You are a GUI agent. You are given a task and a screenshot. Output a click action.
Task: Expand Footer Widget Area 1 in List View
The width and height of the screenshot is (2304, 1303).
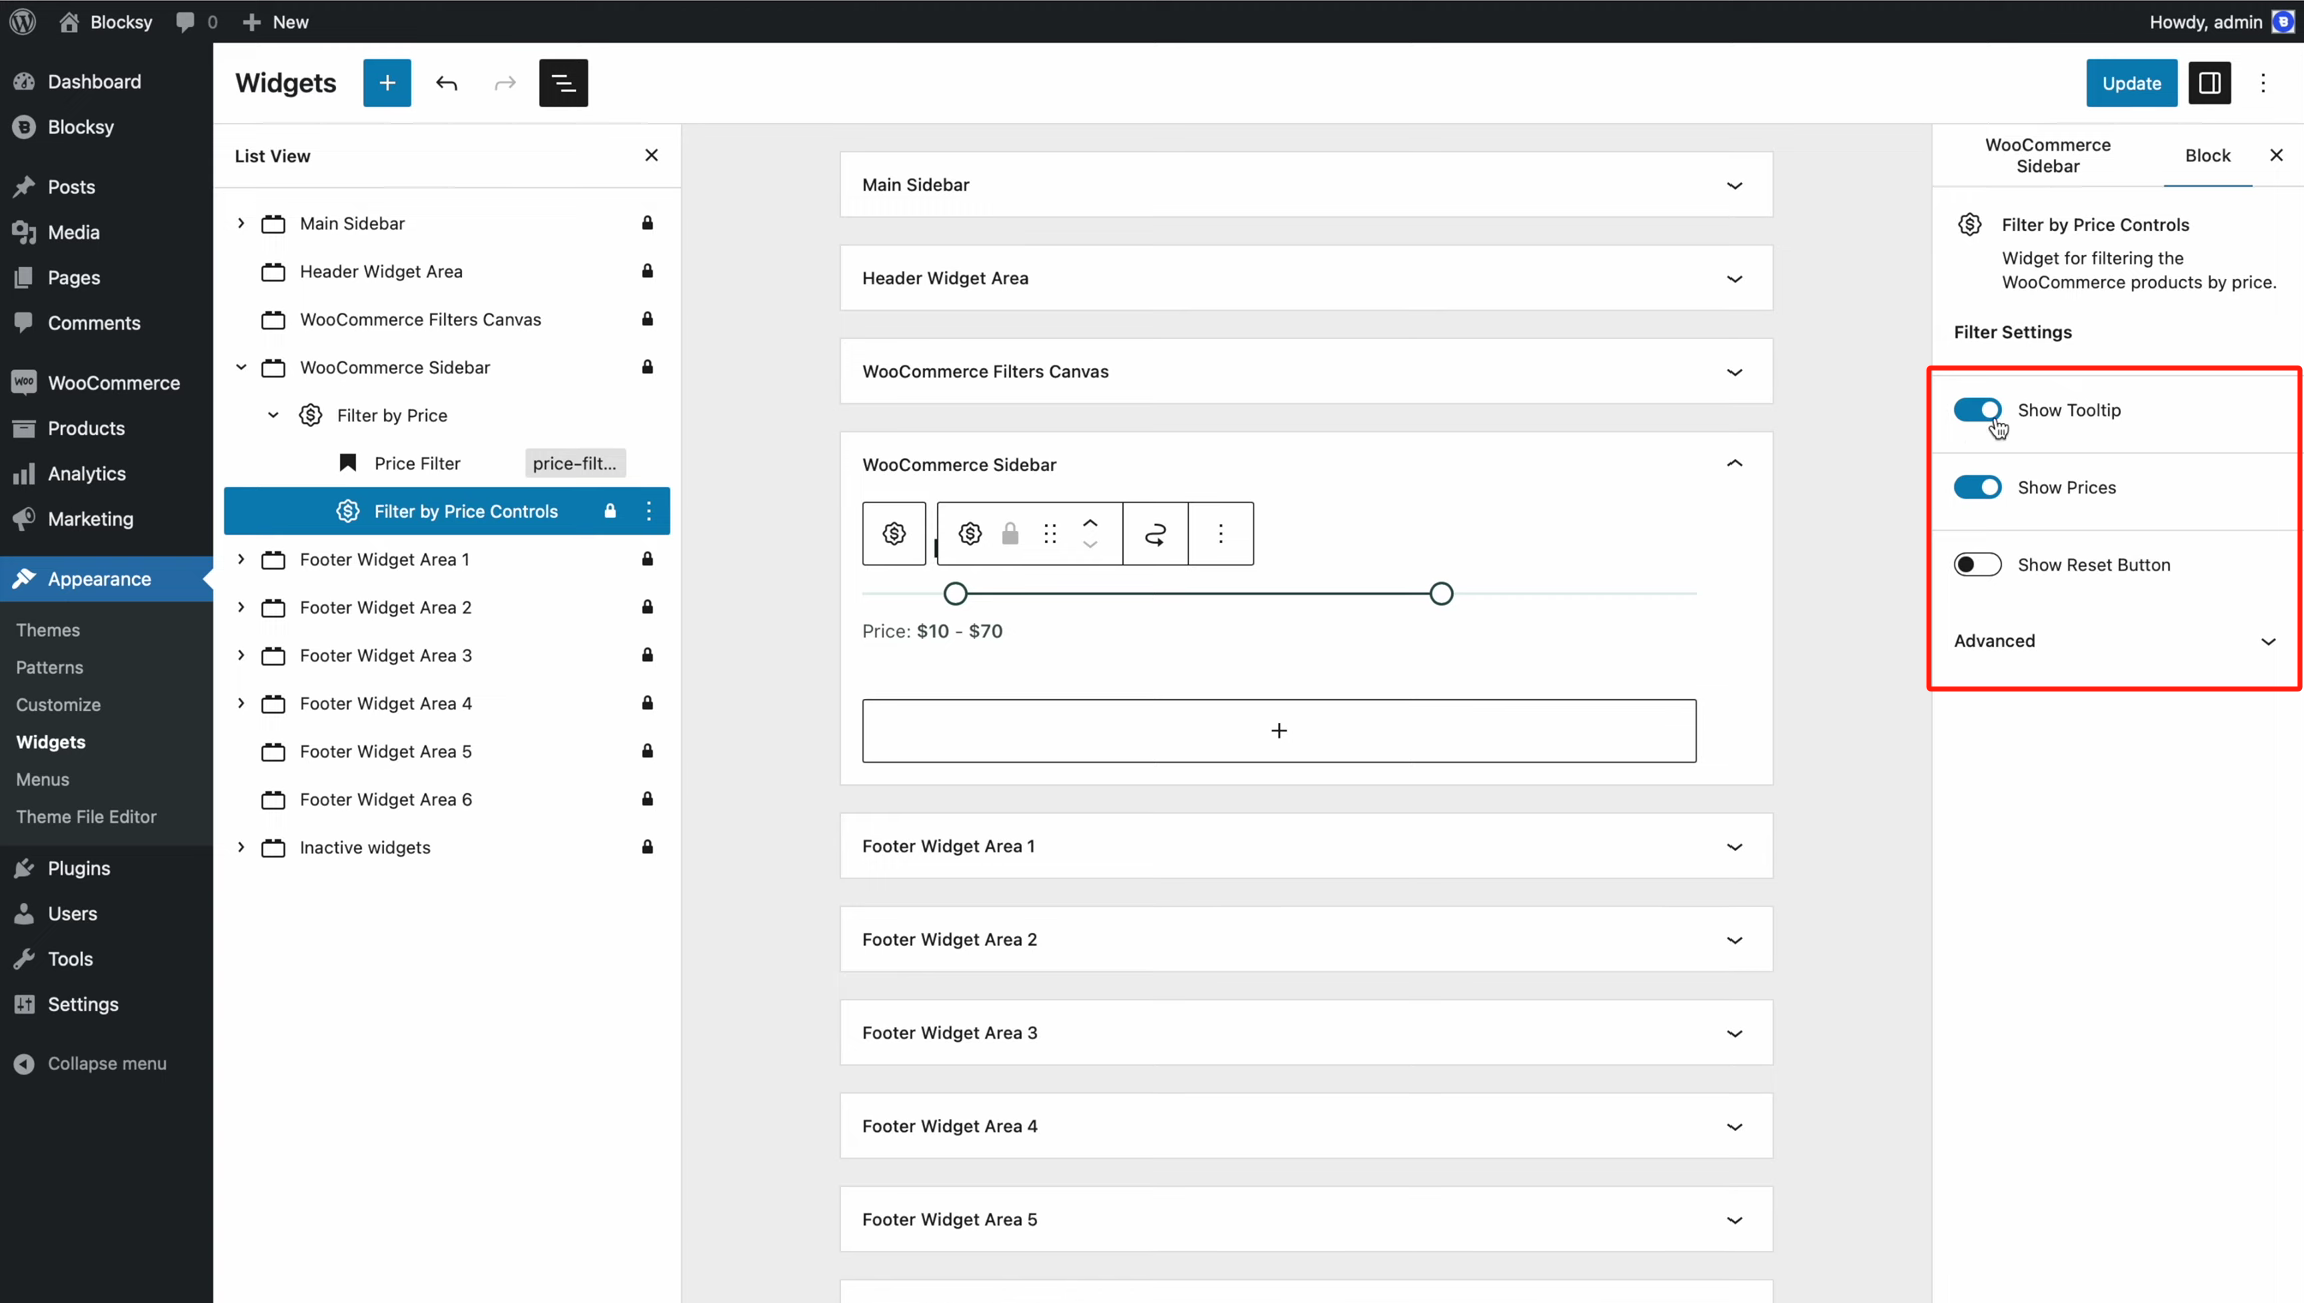pyautogui.click(x=241, y=559)
